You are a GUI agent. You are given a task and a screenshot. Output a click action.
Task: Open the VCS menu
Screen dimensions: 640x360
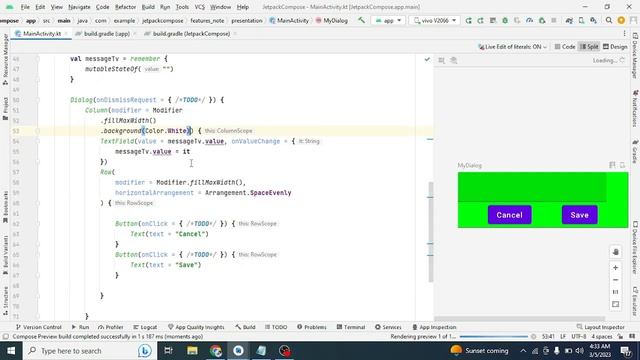(200, 7)
